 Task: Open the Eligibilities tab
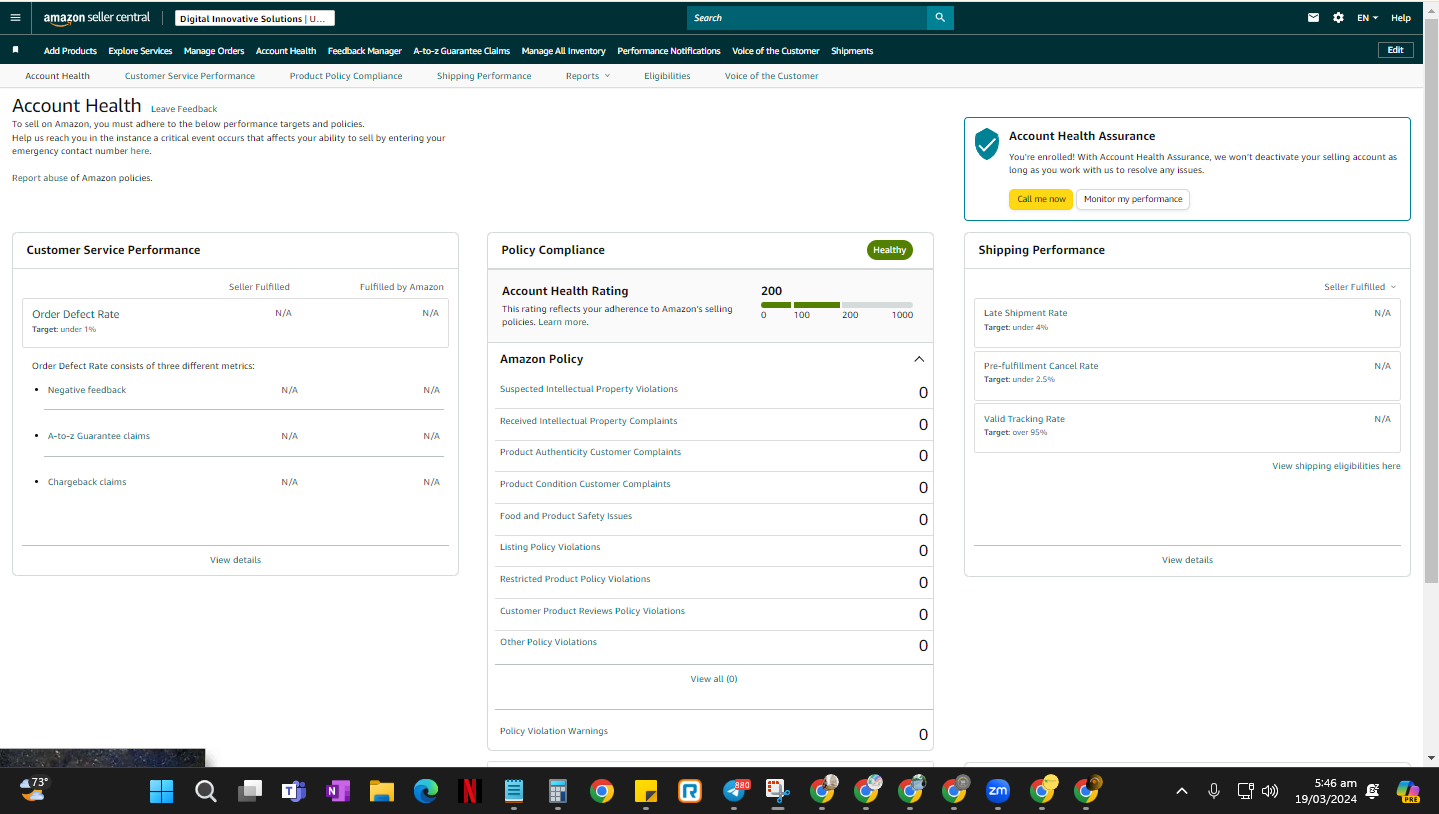pyautogui.click(x=667, y=76)
